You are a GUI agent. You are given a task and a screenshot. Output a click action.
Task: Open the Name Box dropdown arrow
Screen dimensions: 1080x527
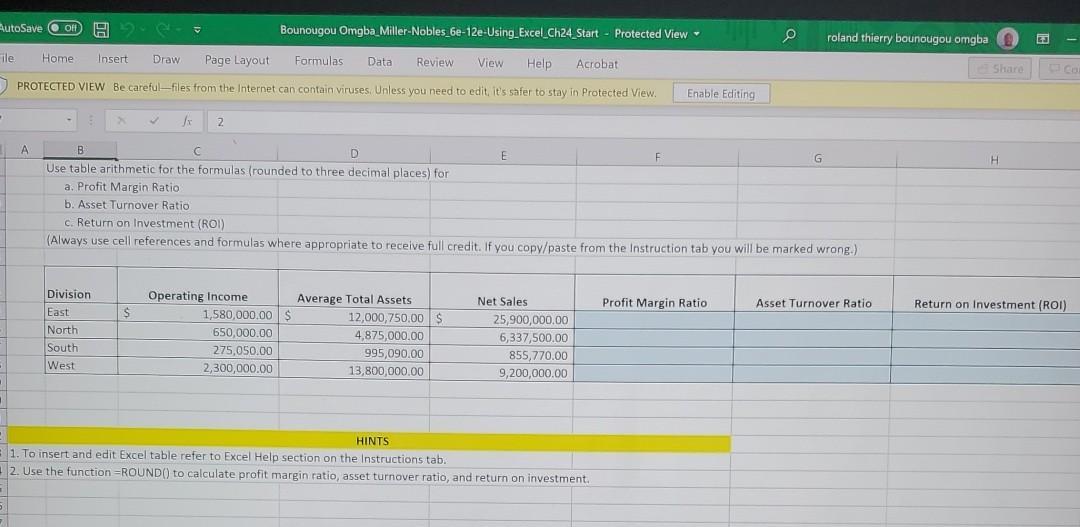69,122
